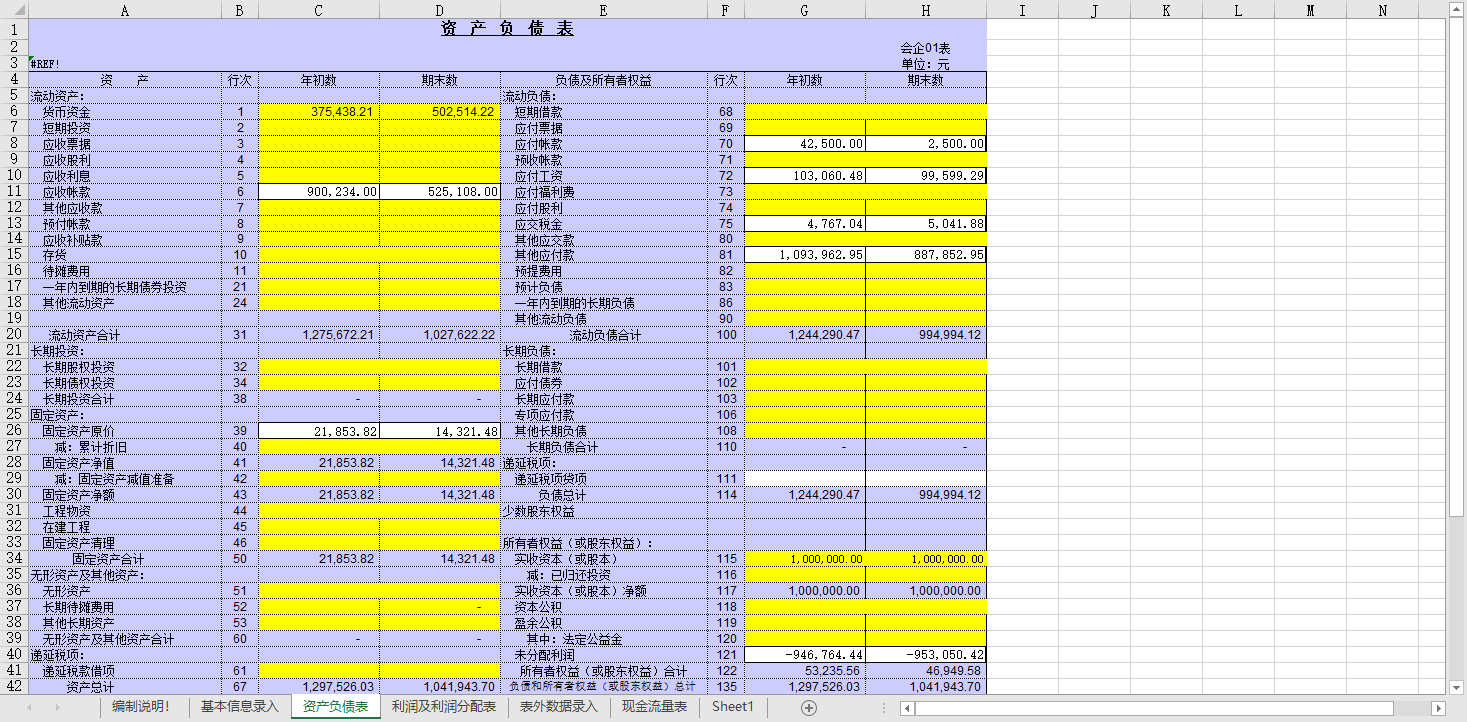Select the cell with value 1,093,962.95
The height and width of the screenshot is (722, 1467).
pyautogui.click(x=805, y=255)
